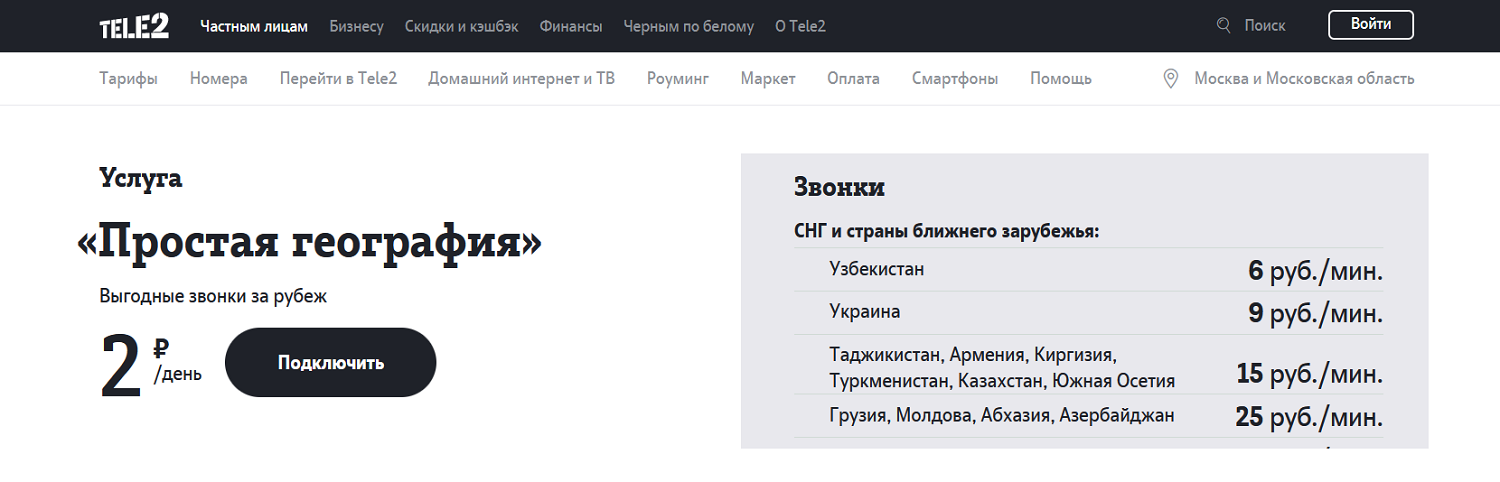
Task: Open the Частным лицам section
Action: 254,26
